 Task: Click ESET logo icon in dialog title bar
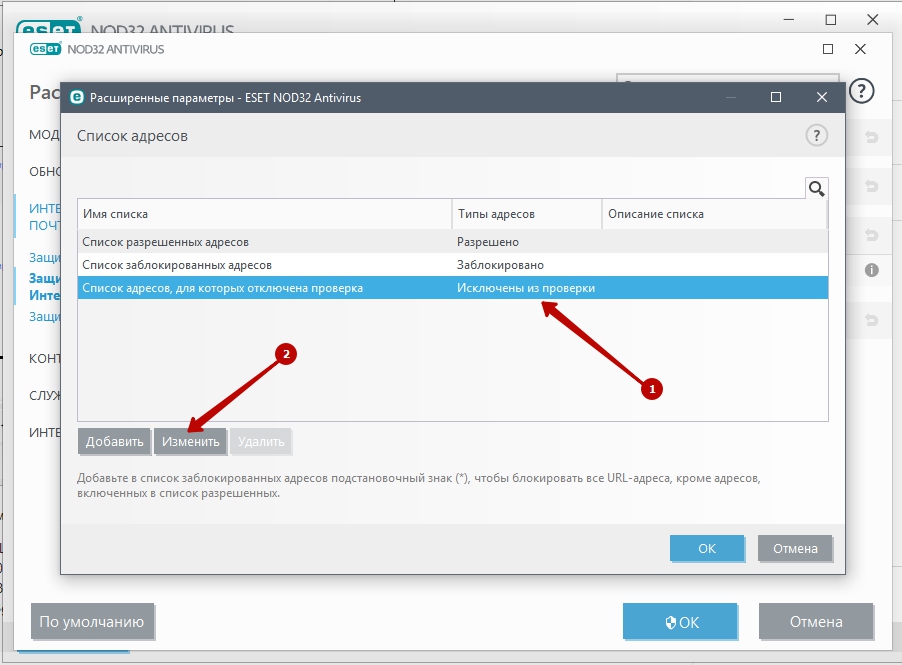[76, 98]
